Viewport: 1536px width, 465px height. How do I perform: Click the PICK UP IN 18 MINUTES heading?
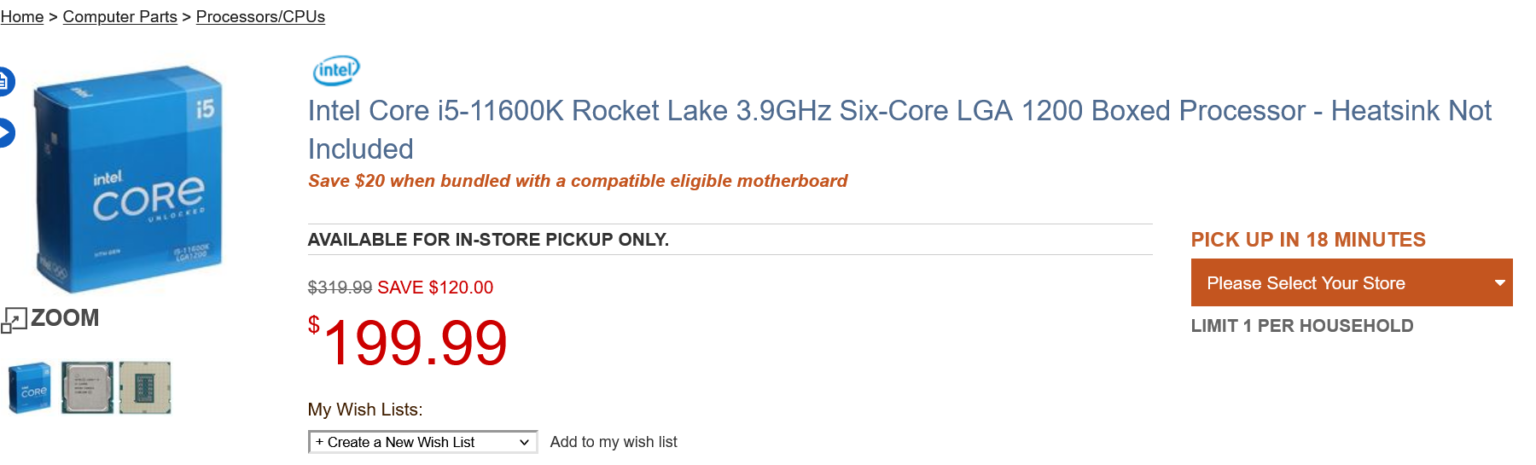(1308, 240)
